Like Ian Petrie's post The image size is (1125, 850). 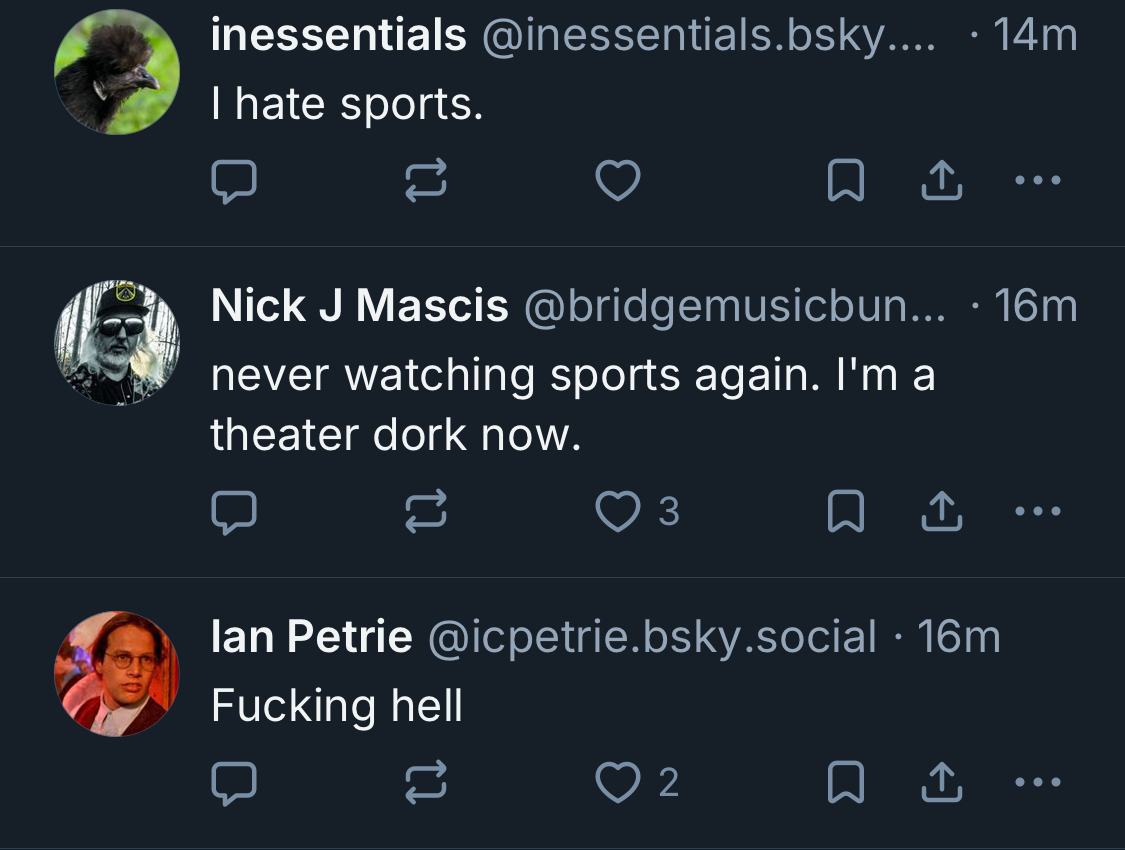pos(618,783)
